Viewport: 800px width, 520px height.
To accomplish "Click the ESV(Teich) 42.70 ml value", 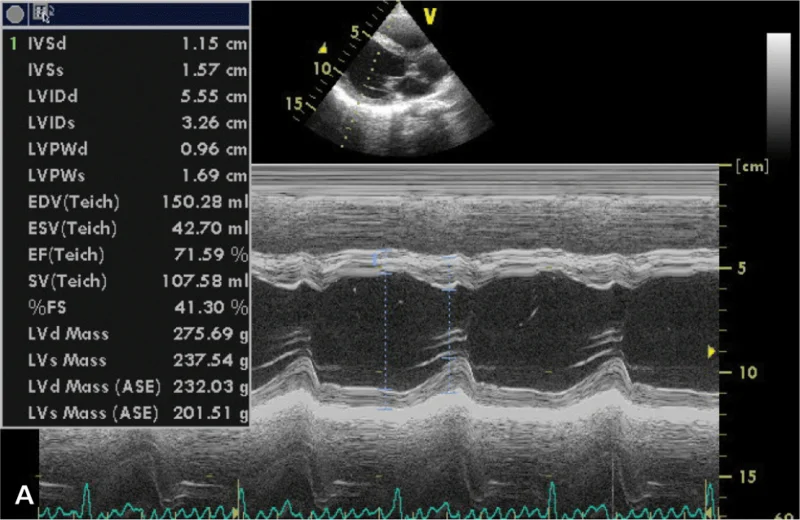I will click(210, 228).
